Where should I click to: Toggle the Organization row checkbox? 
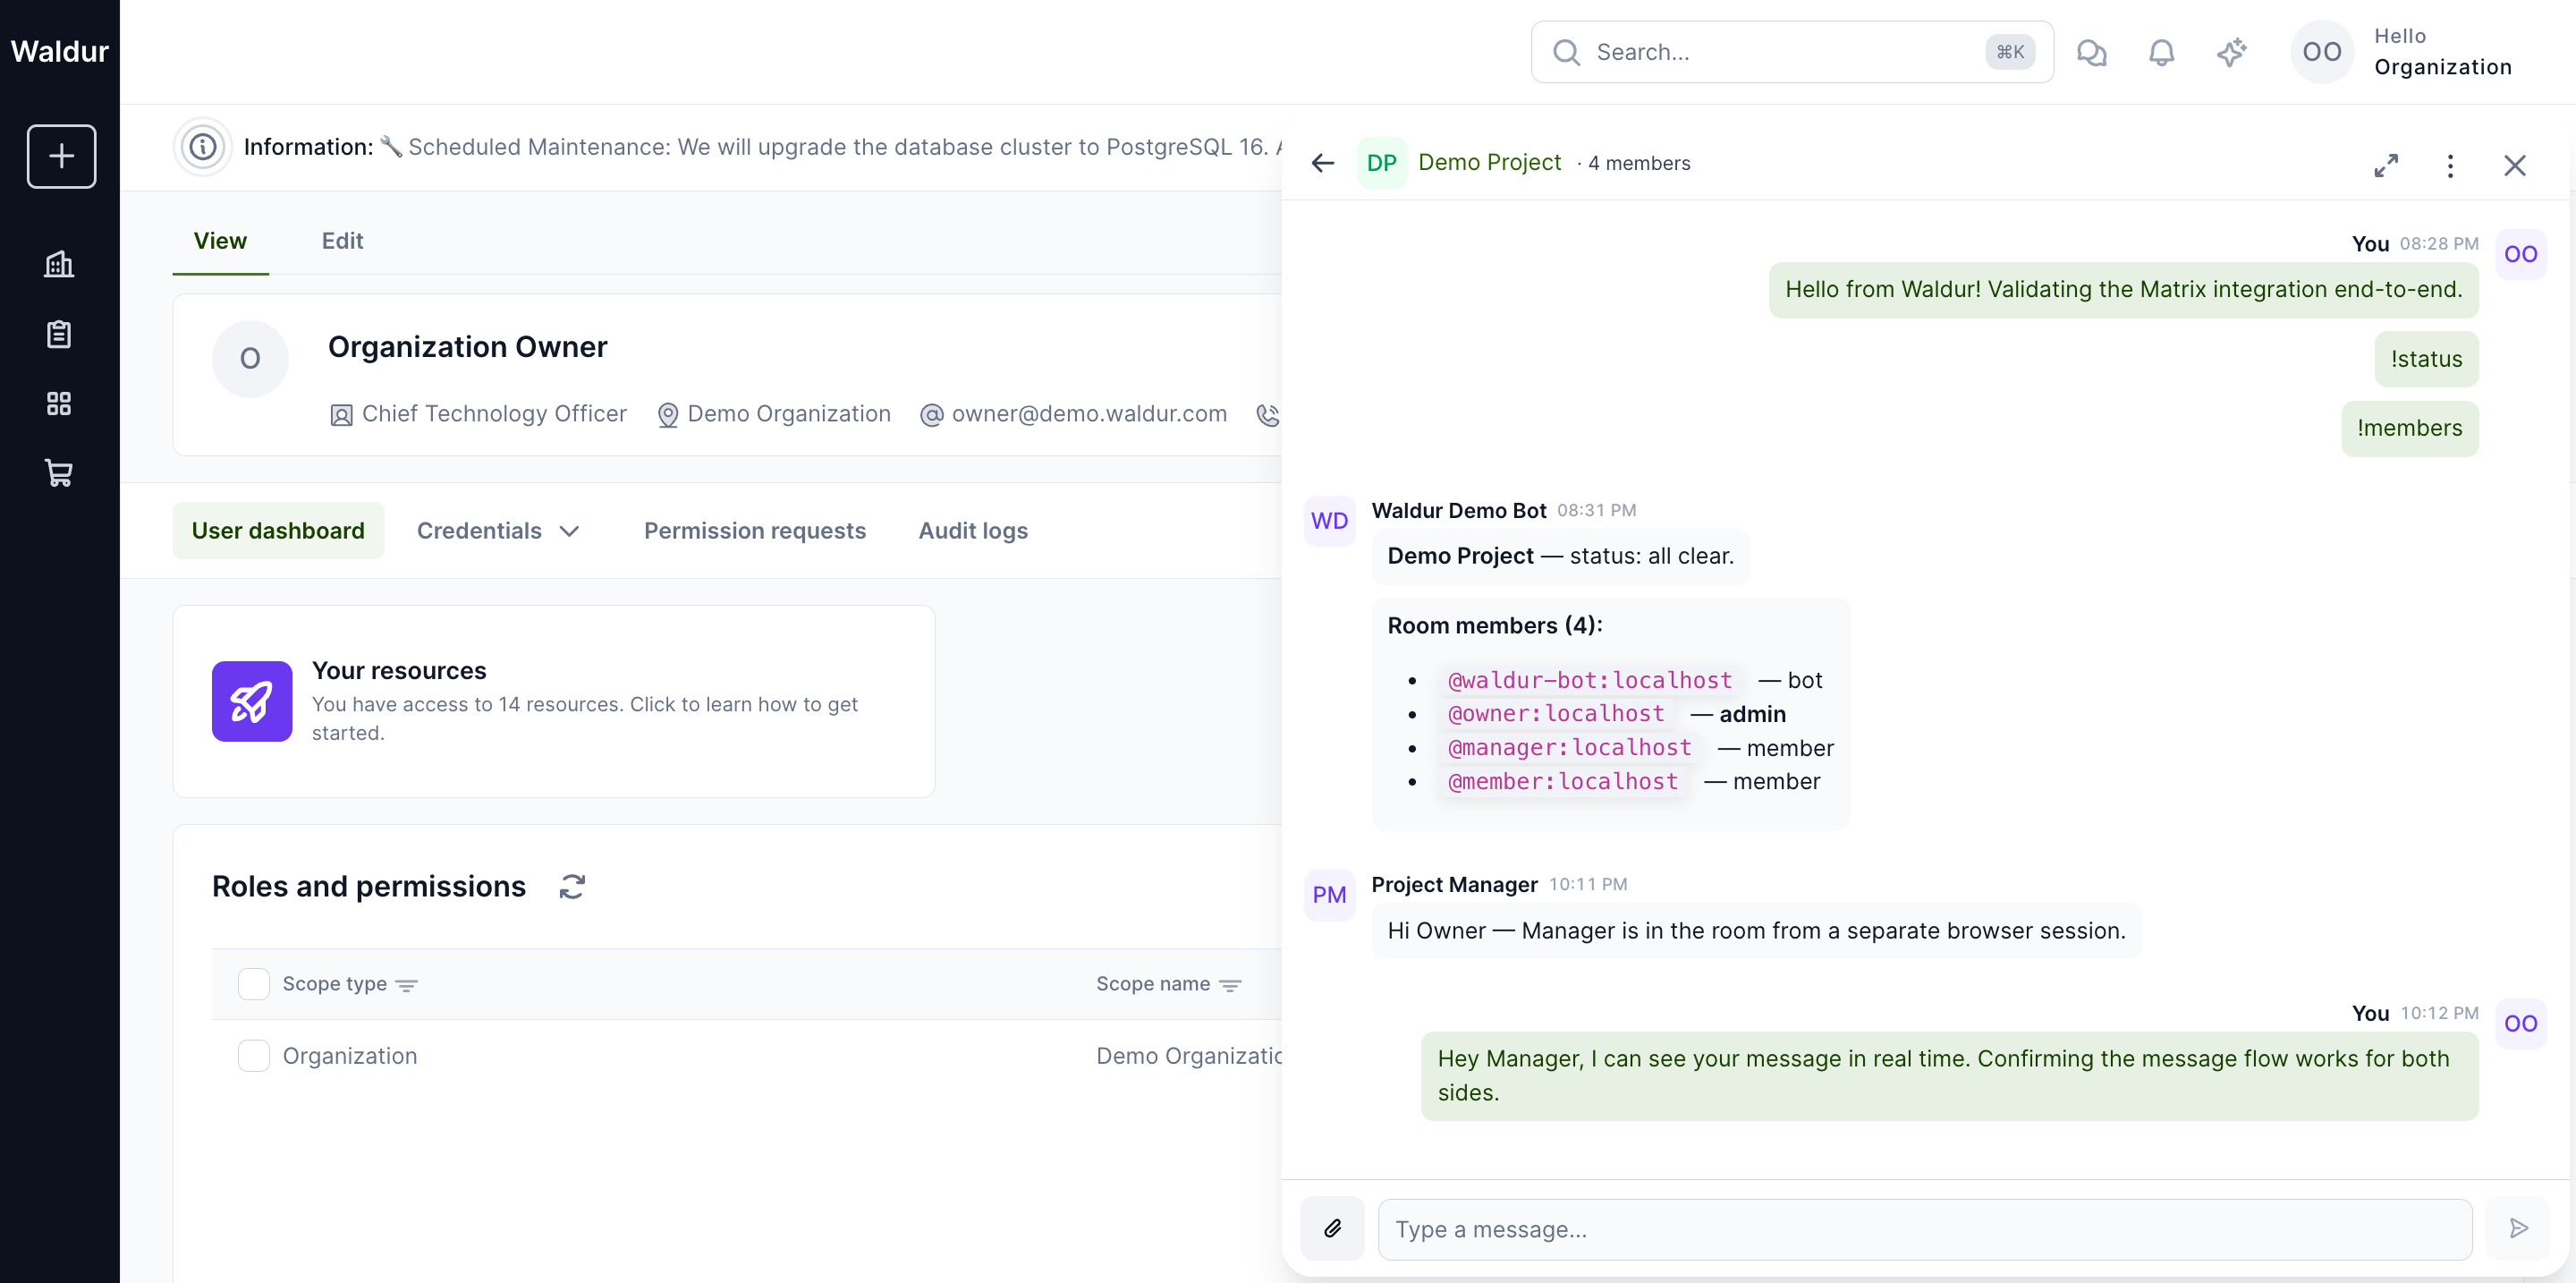point(254,1056)
